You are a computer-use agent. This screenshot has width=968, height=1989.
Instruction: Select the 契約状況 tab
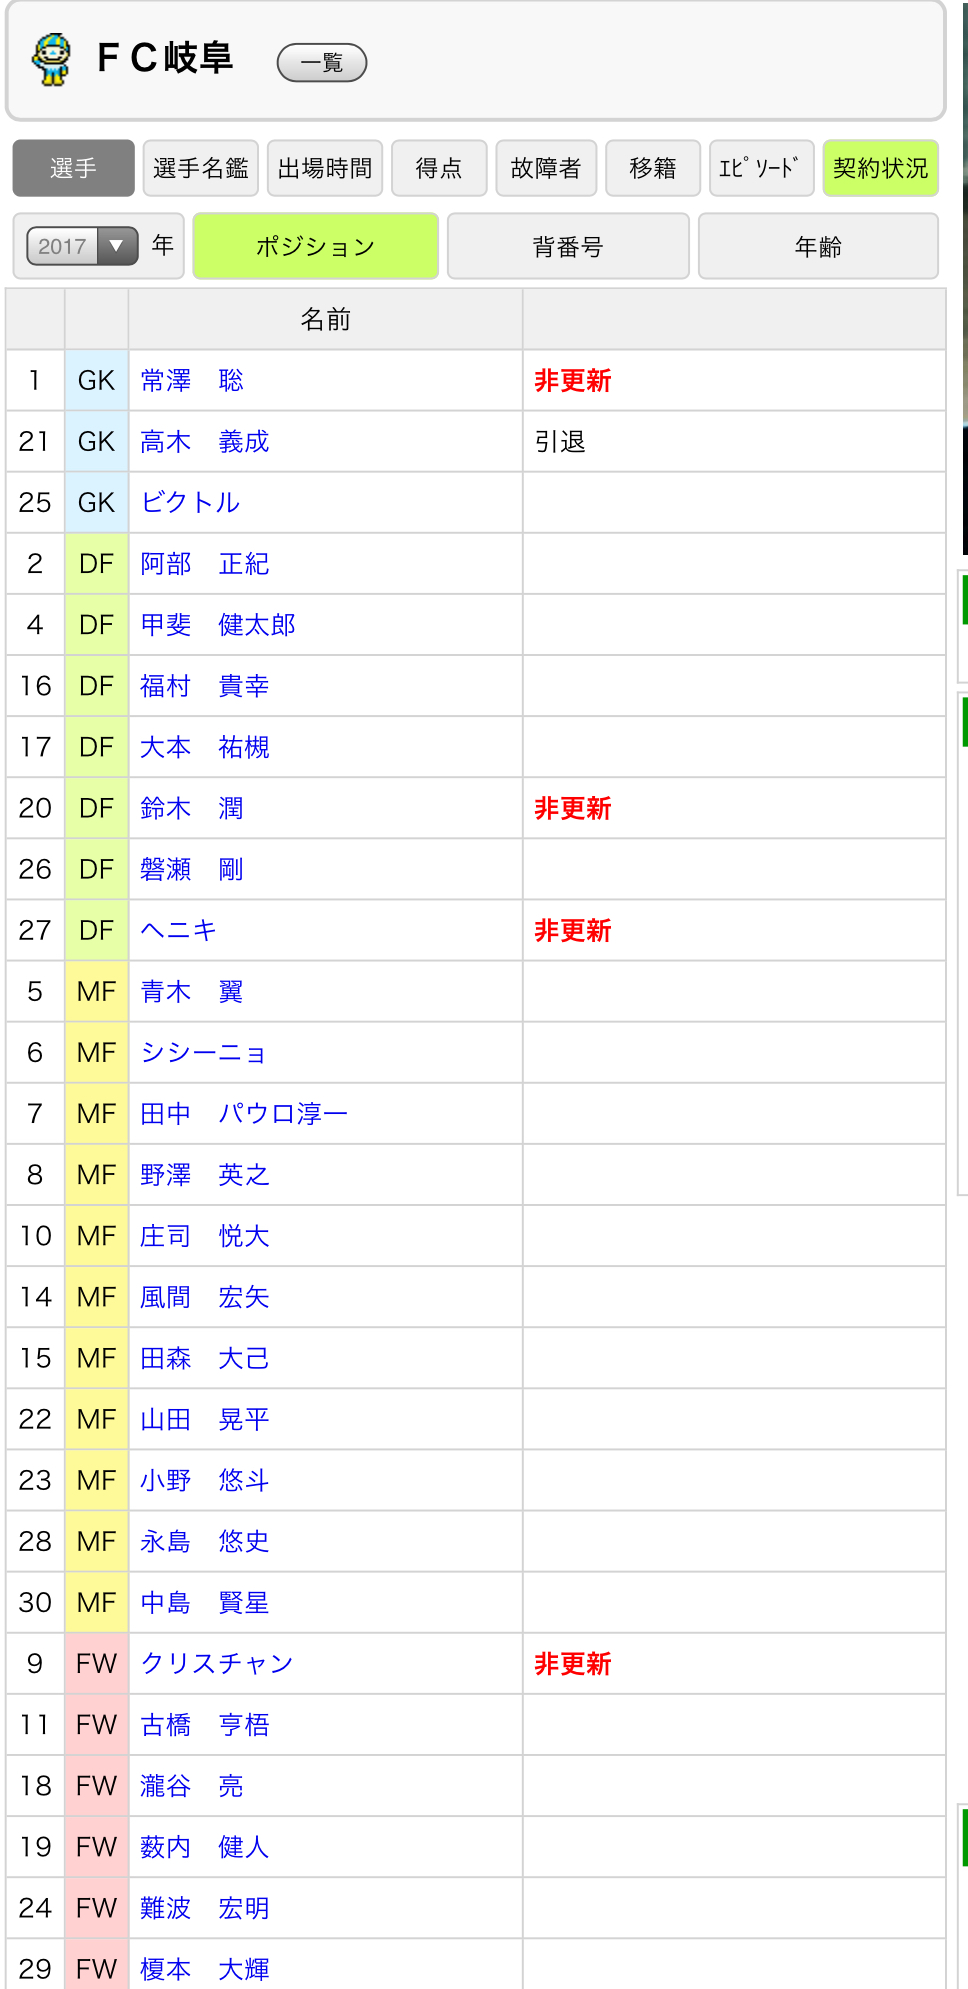880,168
